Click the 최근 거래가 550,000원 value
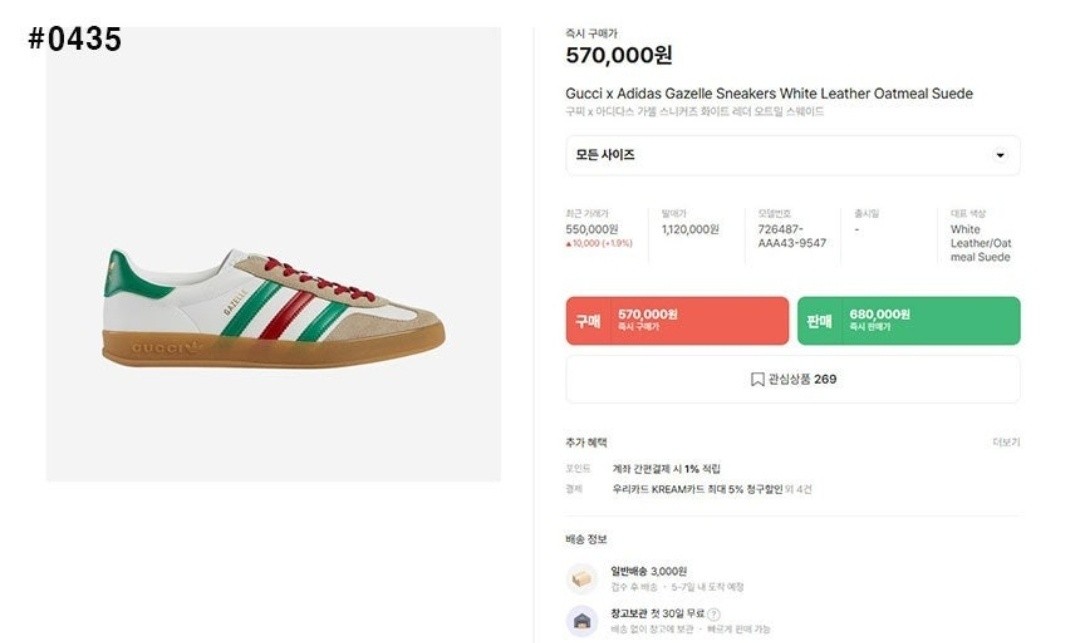The height and width of the screenshot is (643, 1079). [x=592, y=229]
